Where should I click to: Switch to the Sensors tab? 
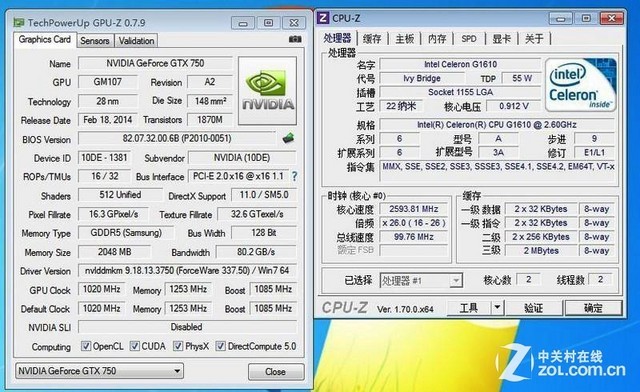pyautogui.click(x=95, y=41)
